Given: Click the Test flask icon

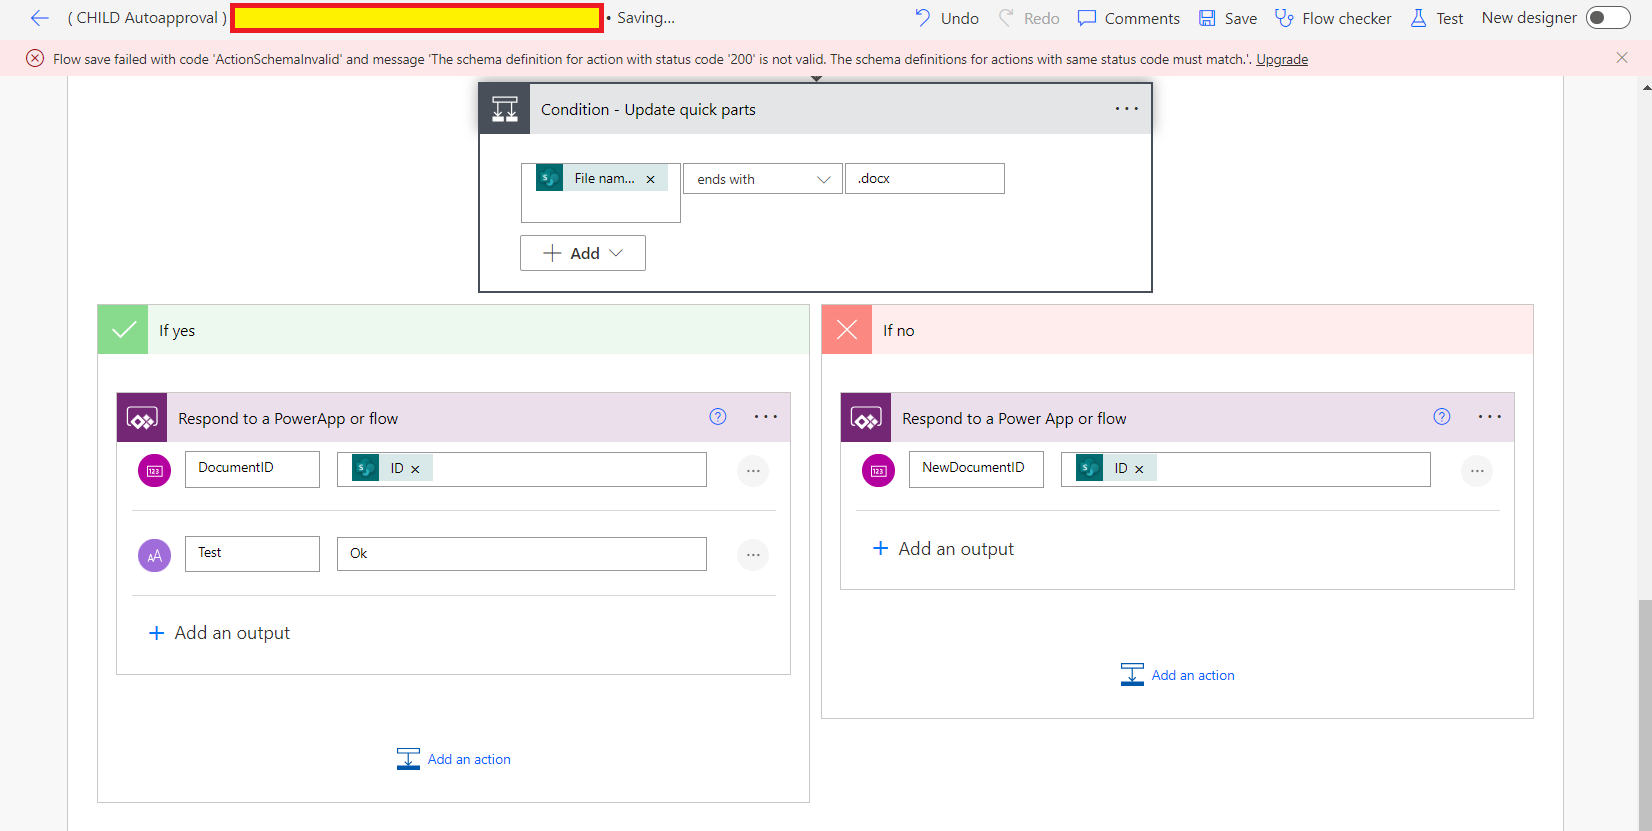Looking at the screenshot, I should (1418, 18).
